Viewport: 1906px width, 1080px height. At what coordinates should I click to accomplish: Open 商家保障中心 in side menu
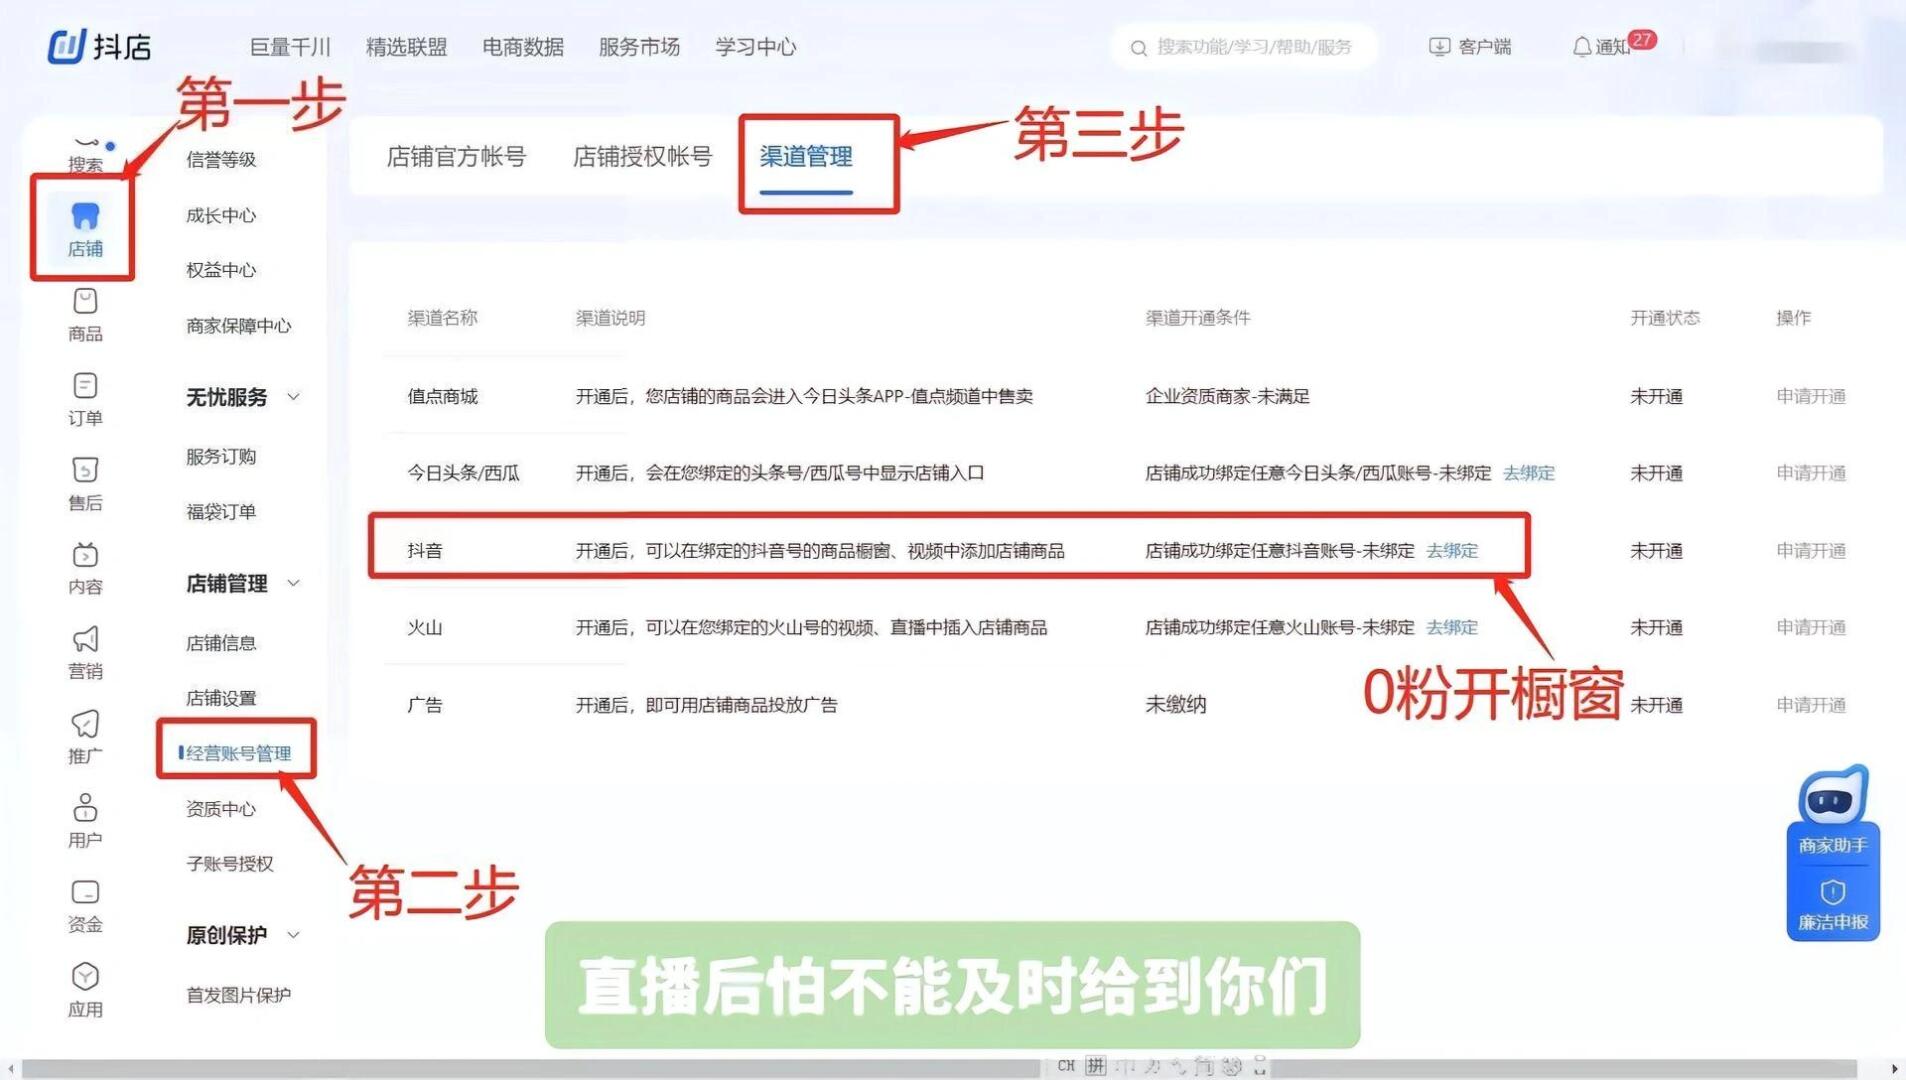coord(238,326)
